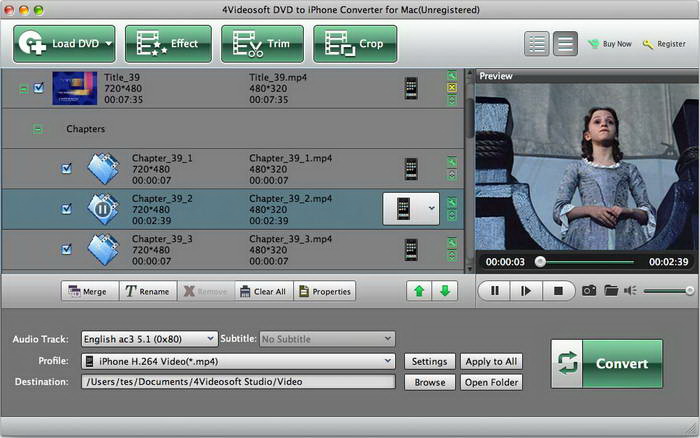Open the Profile dropdown
Image resolution: width=700 pixels, height=438 pixels.
pos(238,361)
